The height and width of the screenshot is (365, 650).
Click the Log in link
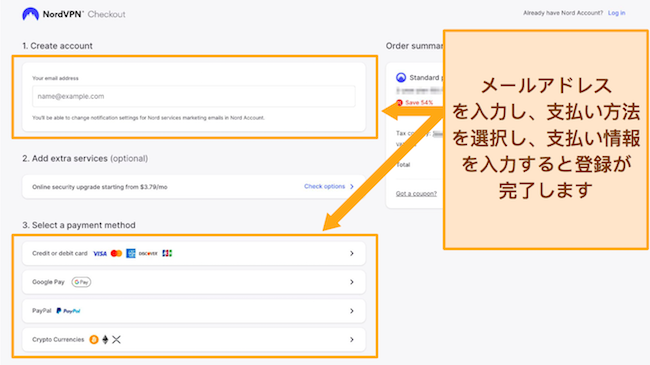point(616,13)
